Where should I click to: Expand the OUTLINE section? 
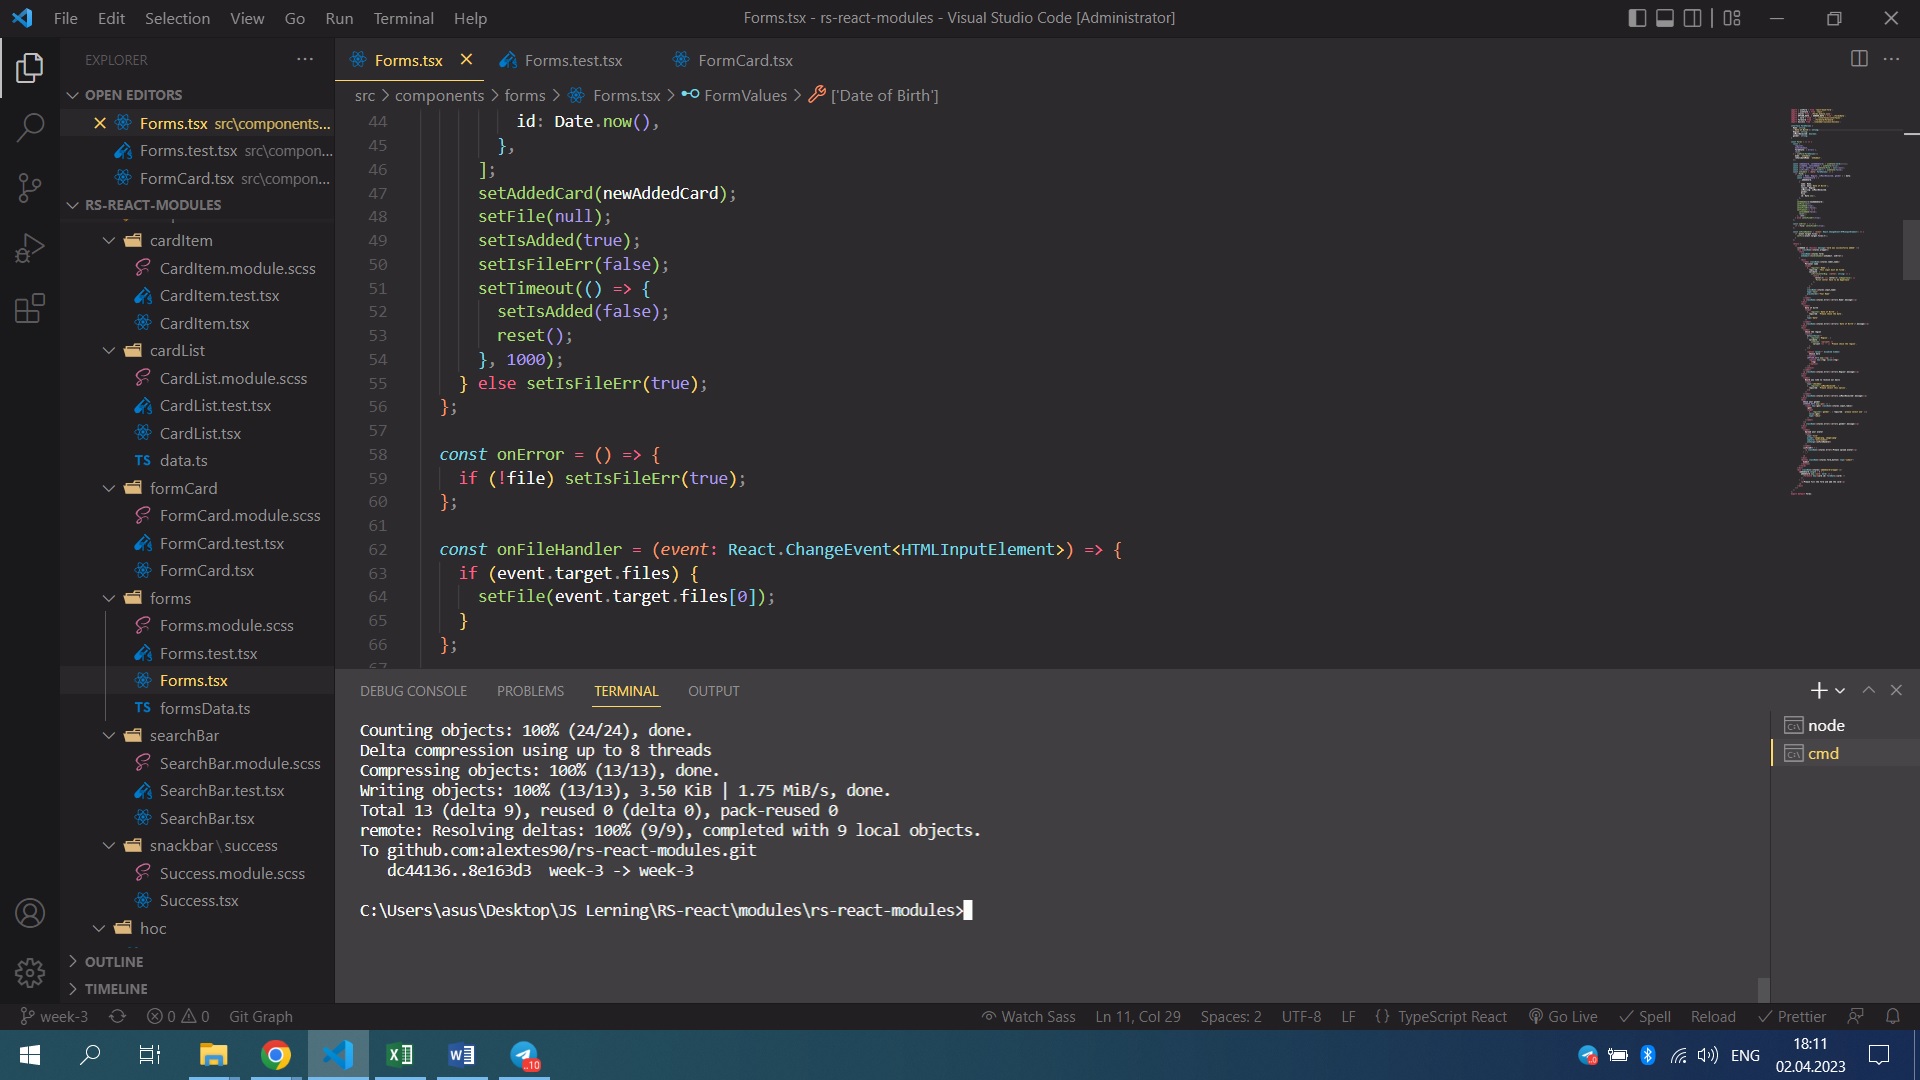pyautogui.click(x=114, y=961)
